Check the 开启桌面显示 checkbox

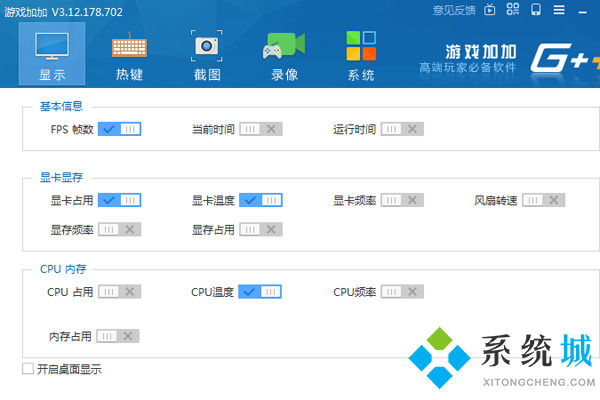pos(28,369)
